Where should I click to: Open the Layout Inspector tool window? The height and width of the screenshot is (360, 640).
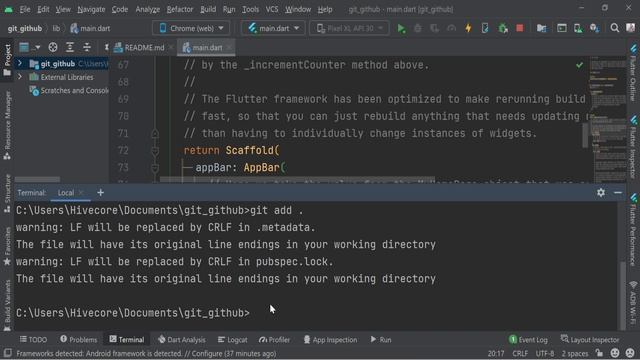tap(590, 339)
